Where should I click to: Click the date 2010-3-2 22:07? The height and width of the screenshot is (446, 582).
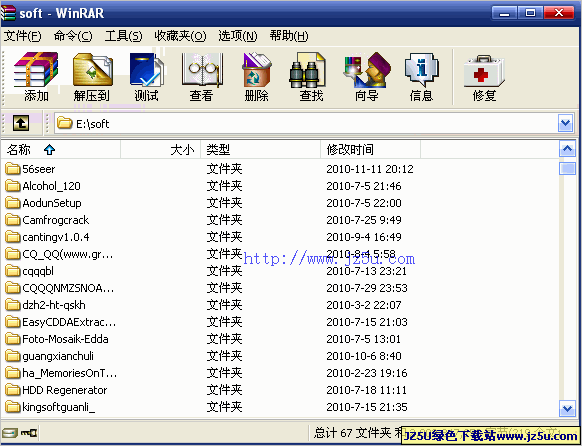(x=364, y=305)
